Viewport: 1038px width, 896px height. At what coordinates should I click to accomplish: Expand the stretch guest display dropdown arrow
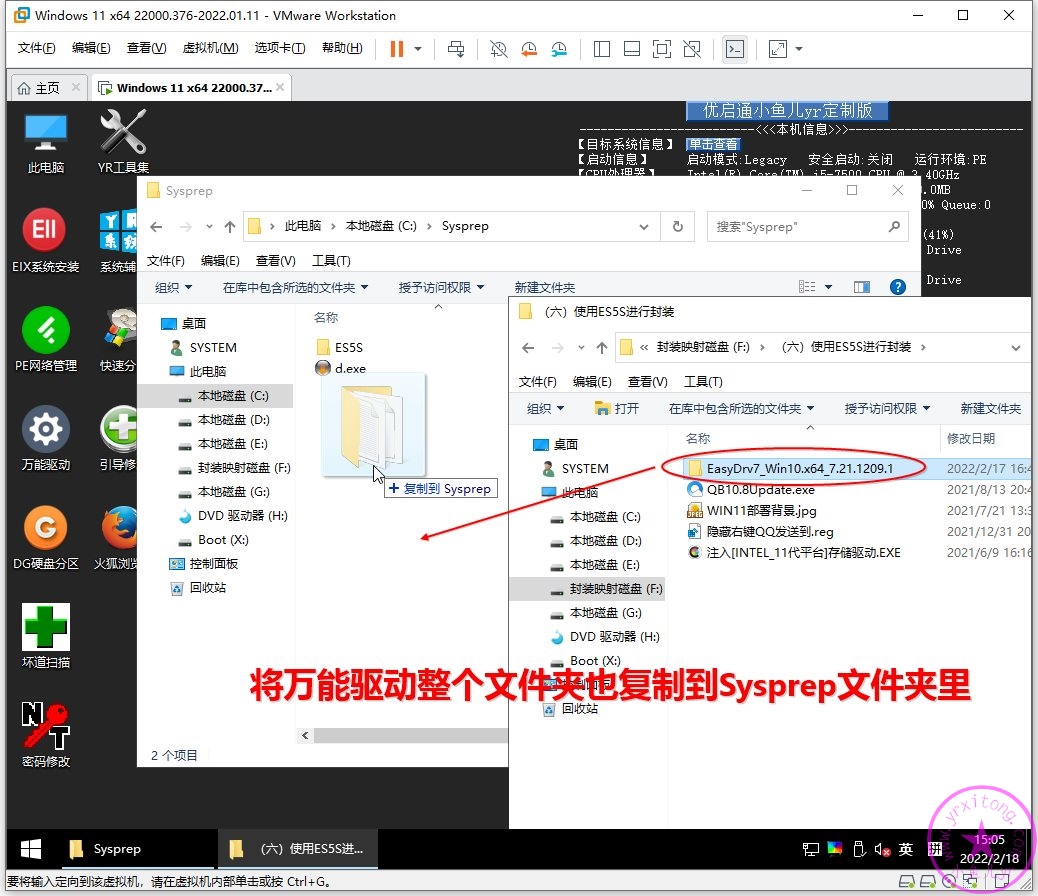799,49
